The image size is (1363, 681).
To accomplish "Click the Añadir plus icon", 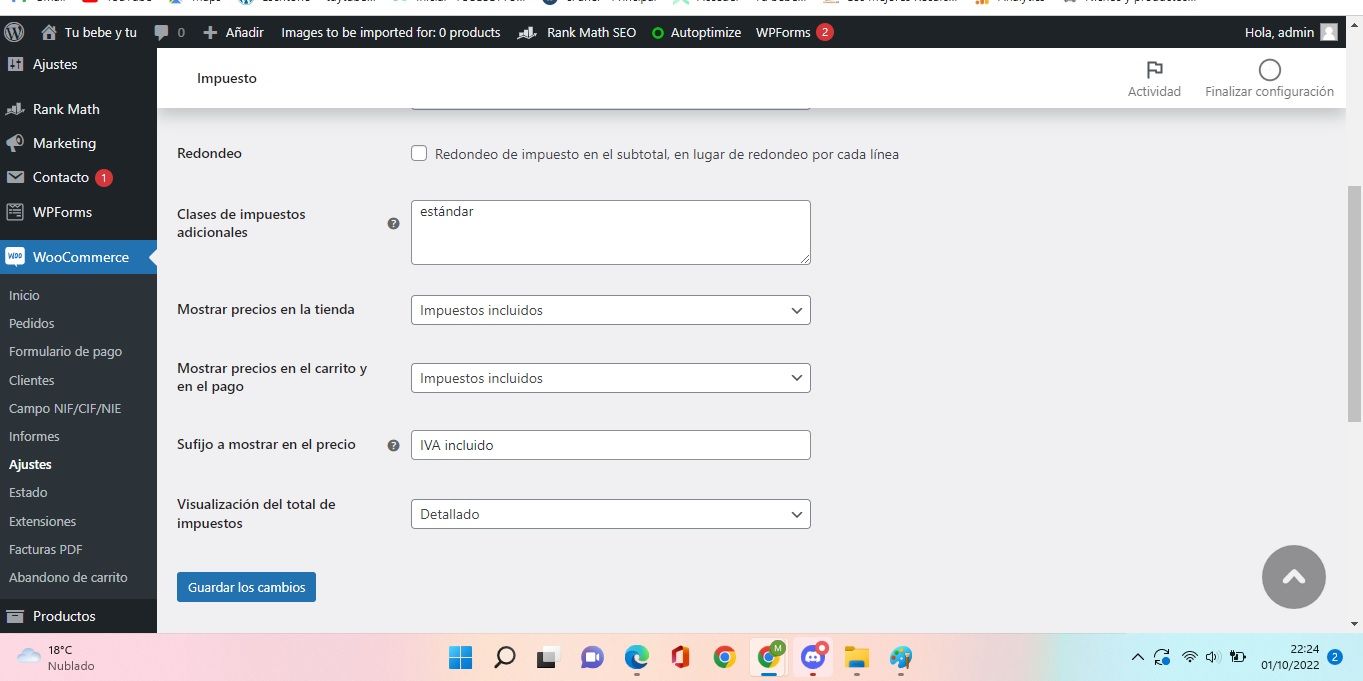I will click(210, 32).
